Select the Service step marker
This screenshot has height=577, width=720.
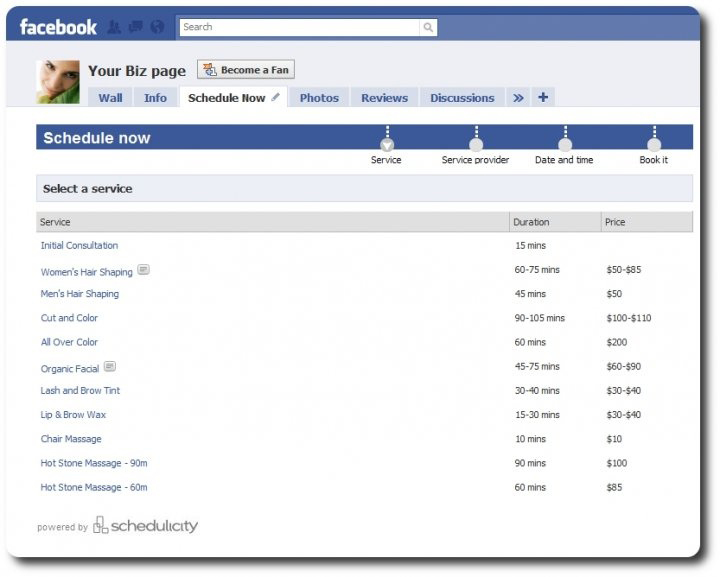(x=387, y=146)
